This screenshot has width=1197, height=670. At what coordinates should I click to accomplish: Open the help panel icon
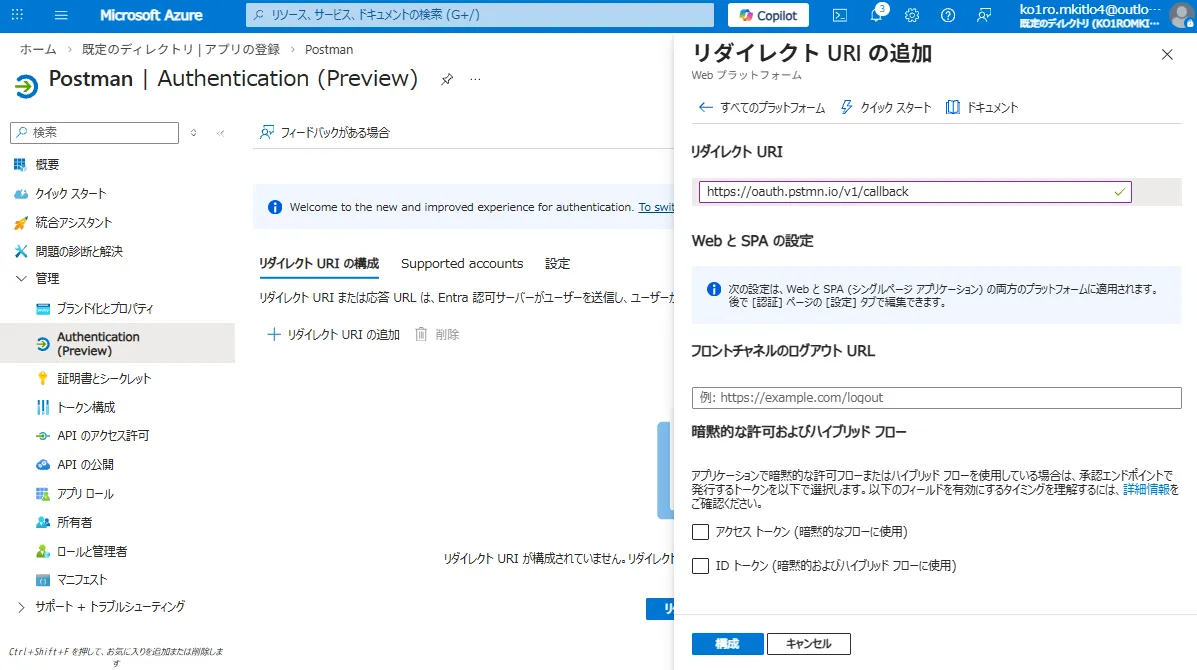coord(947,15)
